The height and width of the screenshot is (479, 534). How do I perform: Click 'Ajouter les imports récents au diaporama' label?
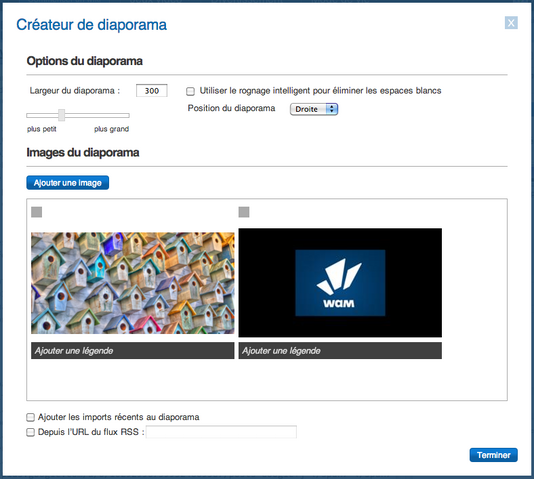[119, 417]
